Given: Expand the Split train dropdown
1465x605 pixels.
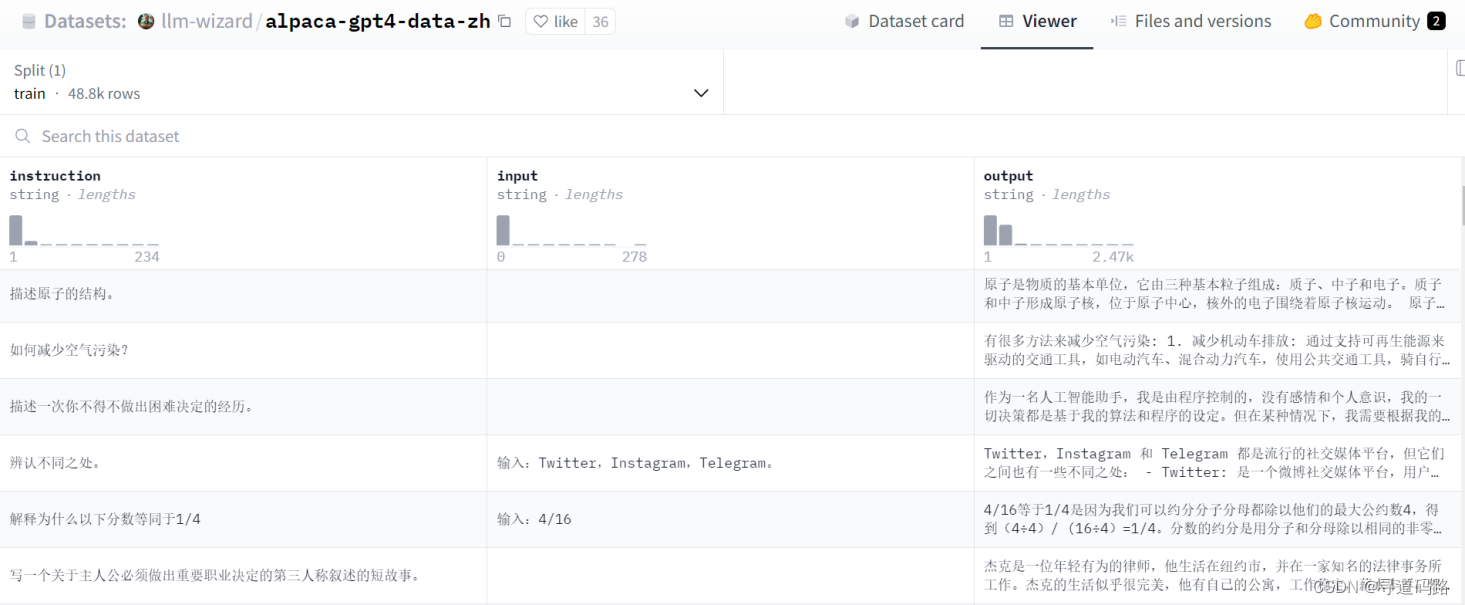Looking at the screenshot, I should [x=701, y=93].
